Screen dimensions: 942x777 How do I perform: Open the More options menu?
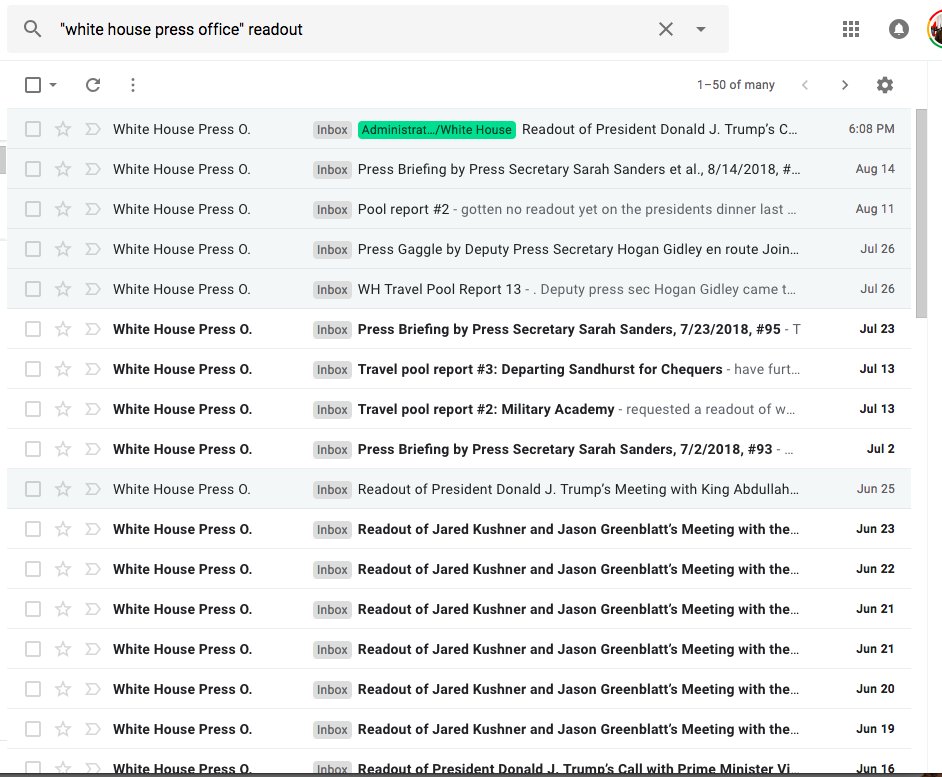[133, 85]
